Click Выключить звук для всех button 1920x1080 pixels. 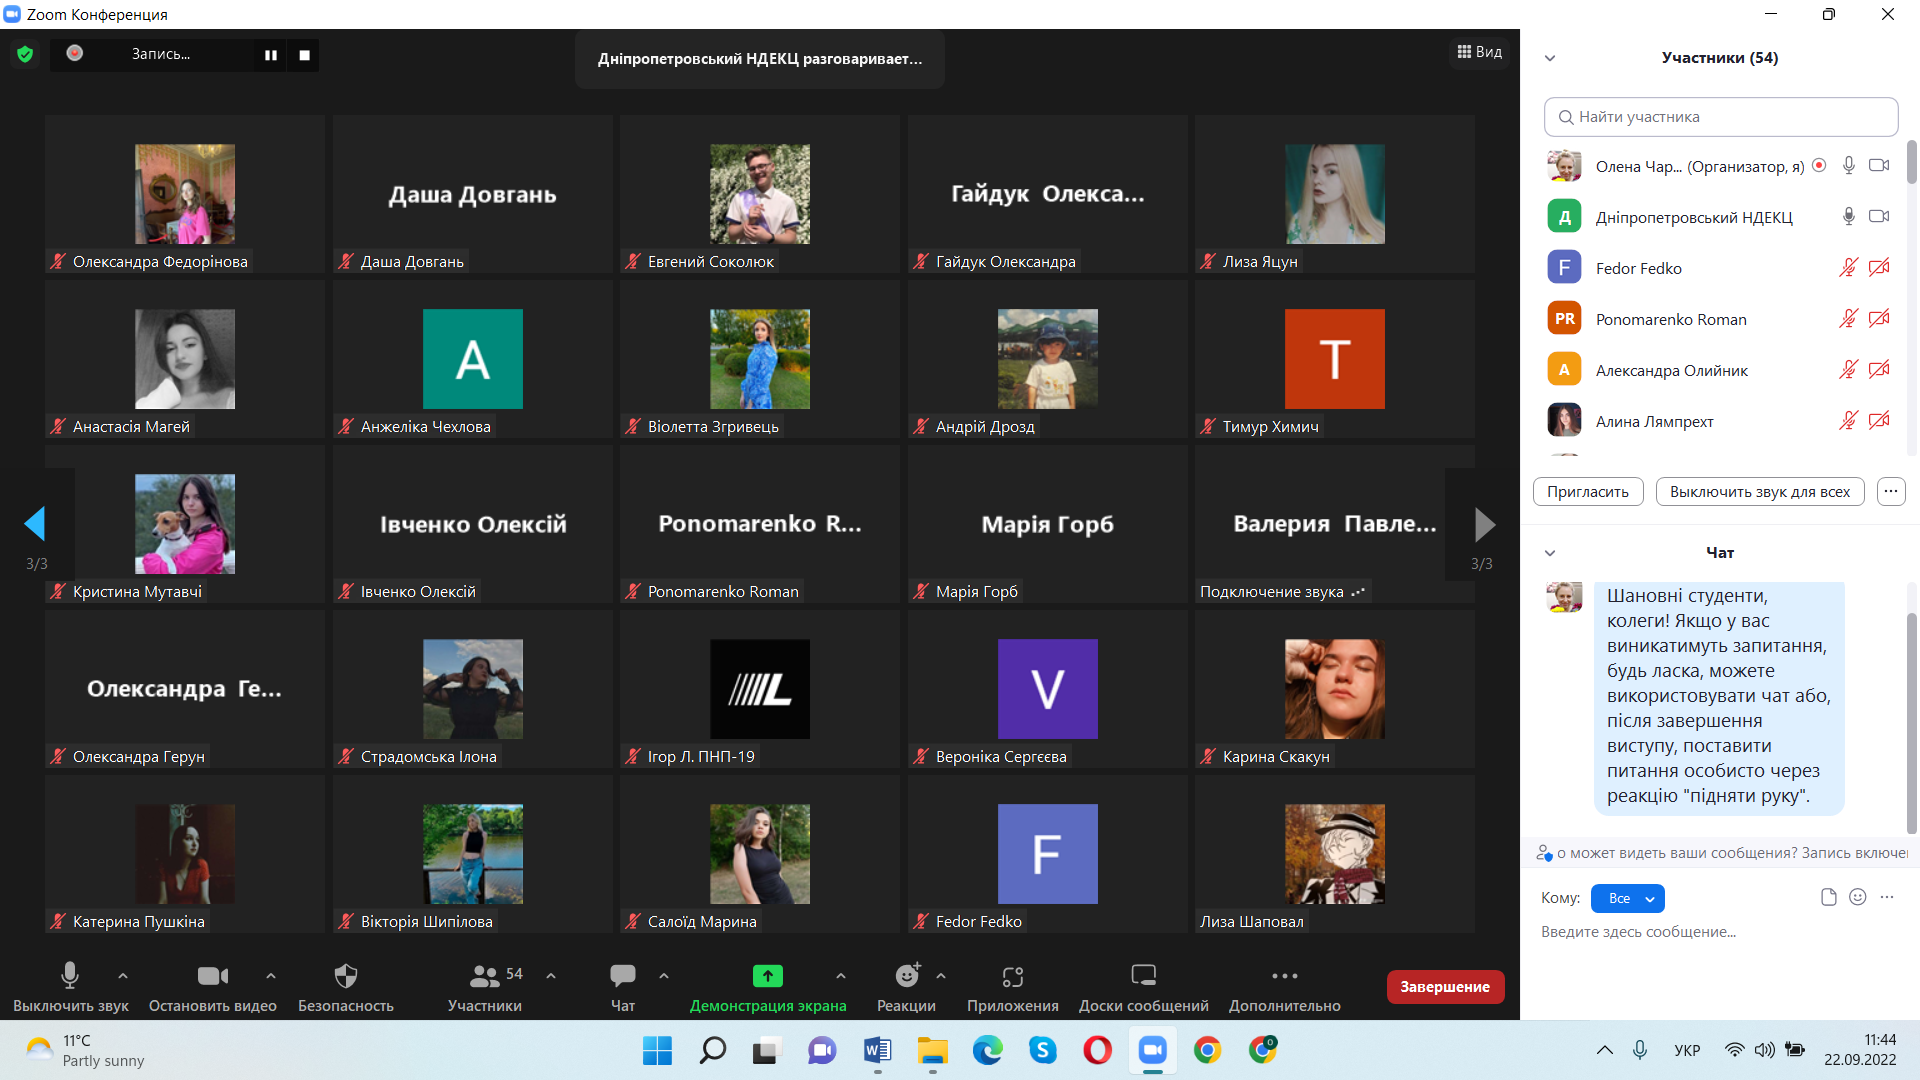coord(1760,492)
